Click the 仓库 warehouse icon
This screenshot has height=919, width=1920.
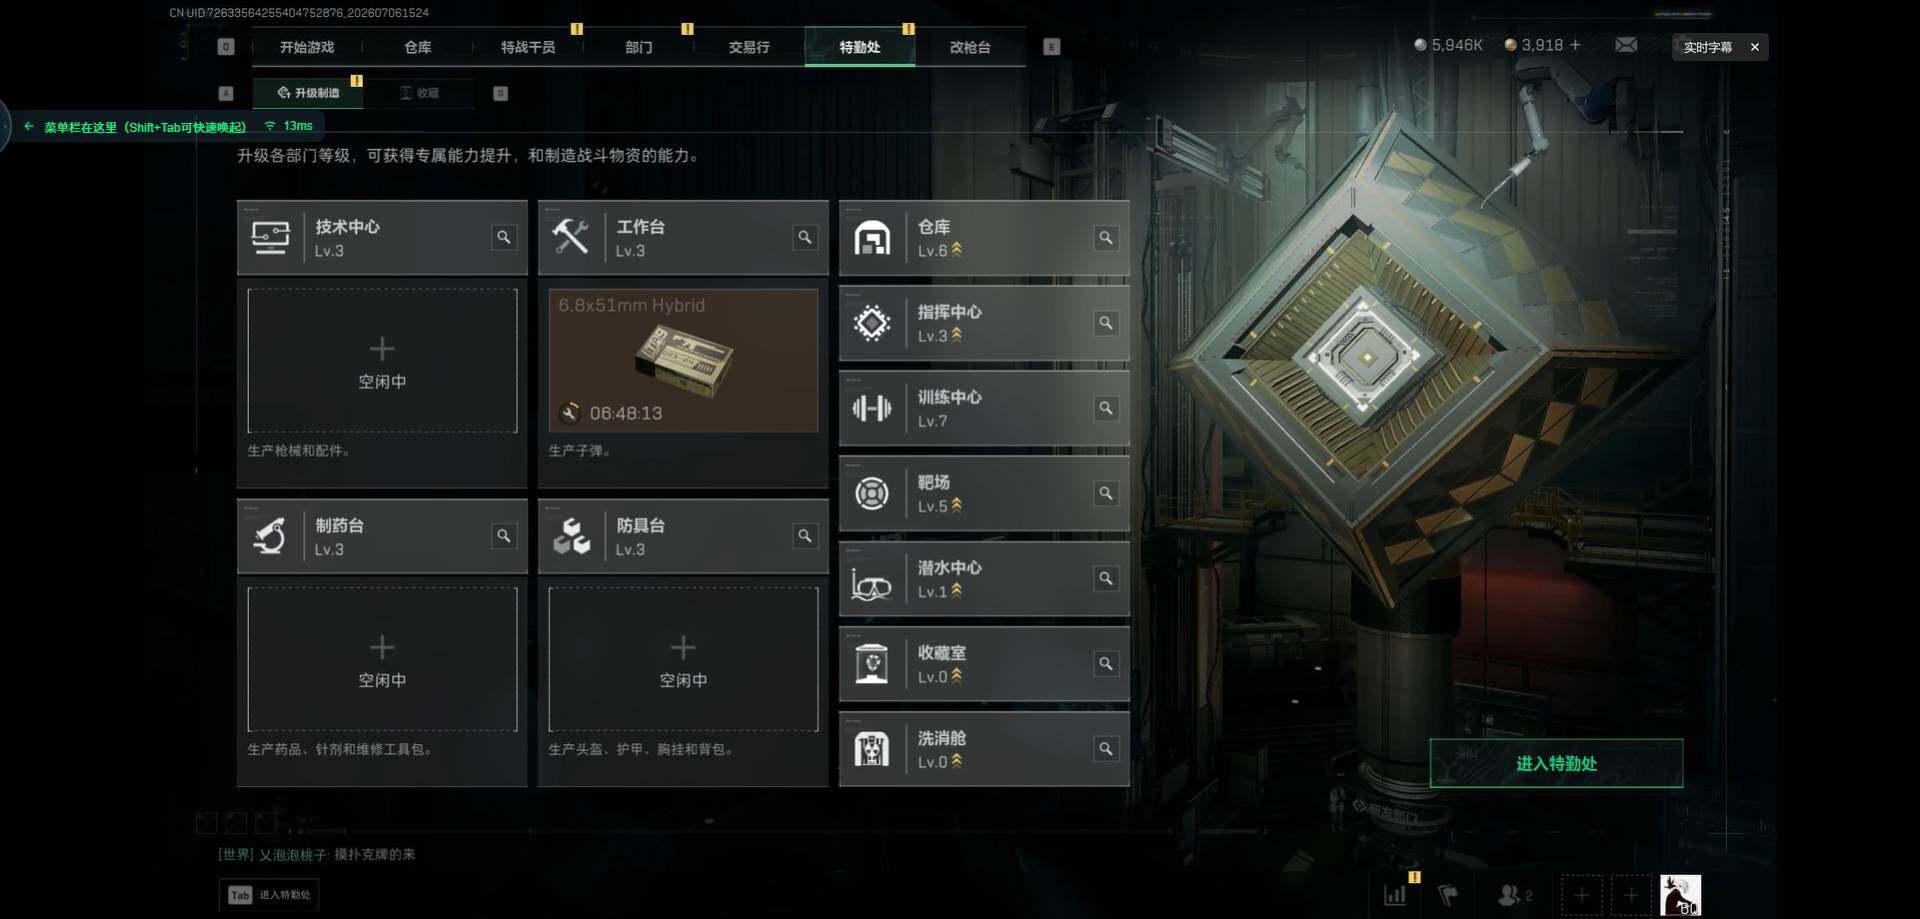coord(872,238)
